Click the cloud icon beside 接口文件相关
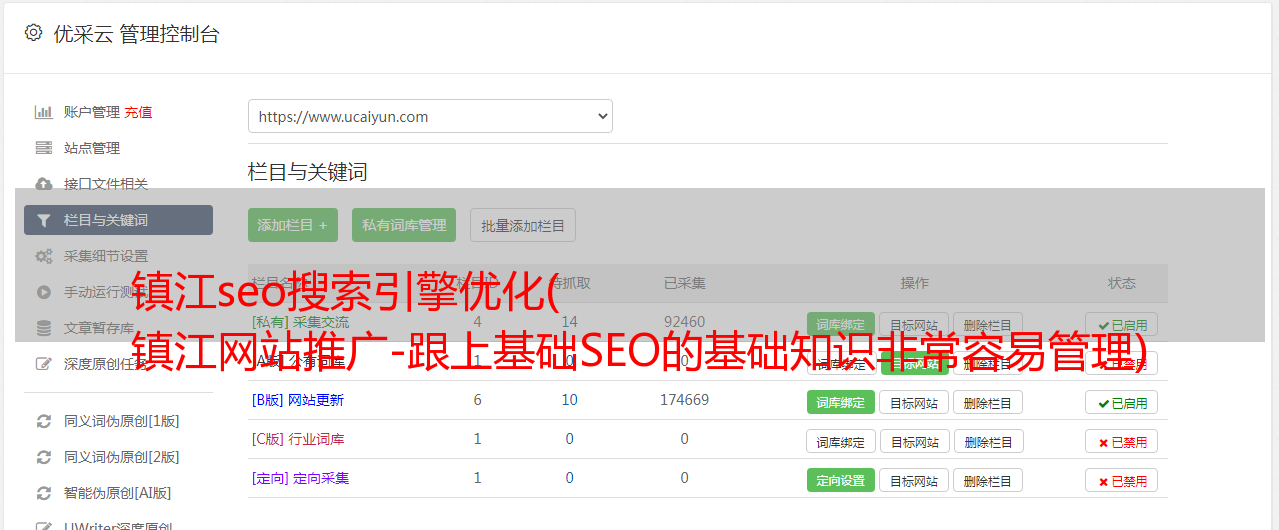The image size is (1279, 530). pos(44,184)
